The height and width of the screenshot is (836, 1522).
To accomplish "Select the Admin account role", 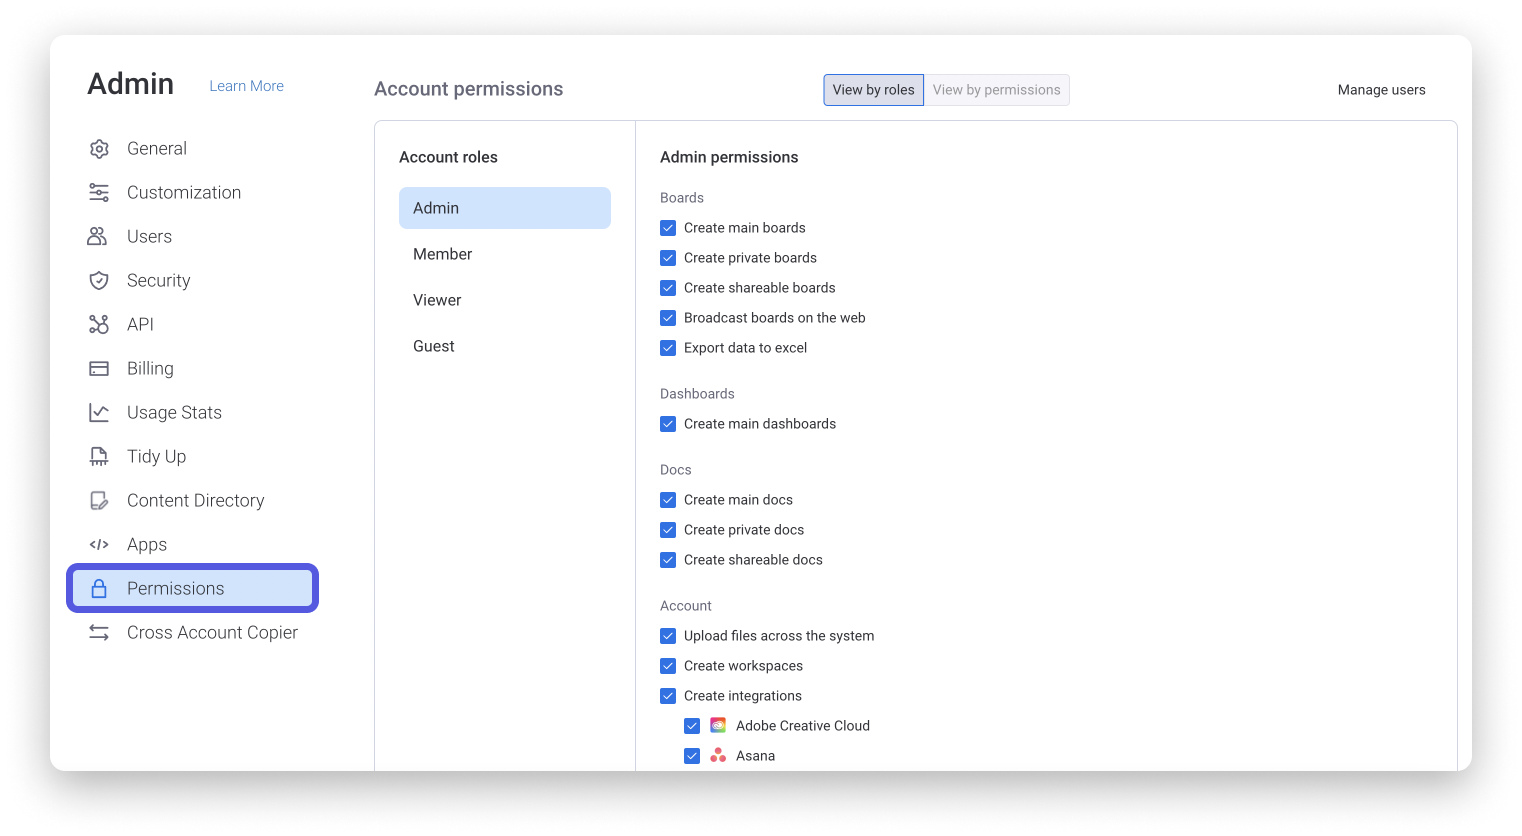I will coord(505,208).
